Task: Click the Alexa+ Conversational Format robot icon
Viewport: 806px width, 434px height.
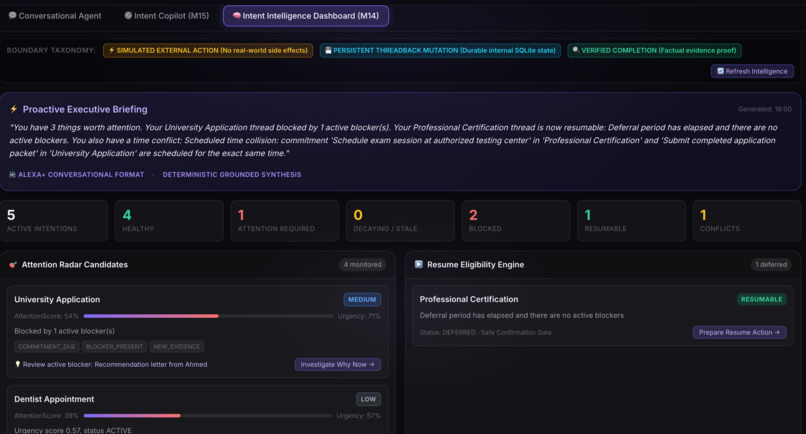Action: pos(12,175)
